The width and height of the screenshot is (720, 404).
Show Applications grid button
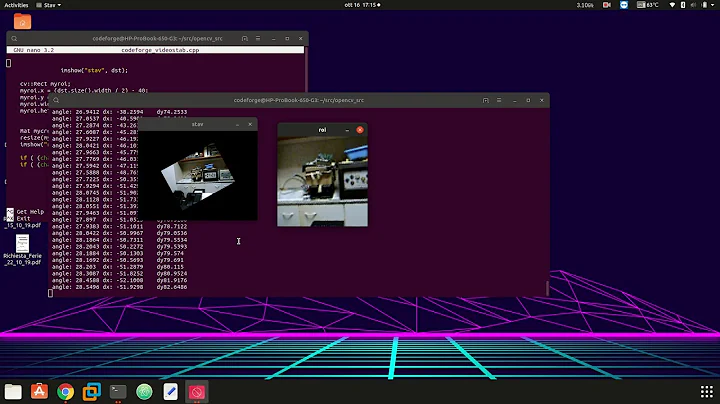[x=707, y=392]
